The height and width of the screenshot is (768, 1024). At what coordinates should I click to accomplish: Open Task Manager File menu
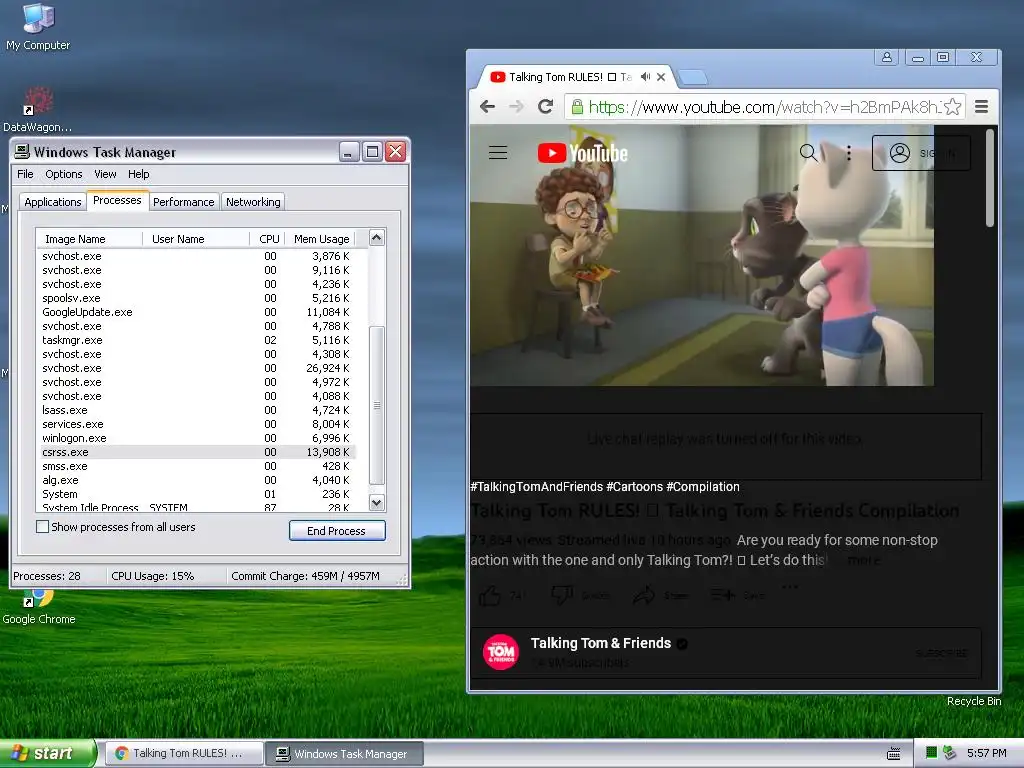(x=25, y=174)
